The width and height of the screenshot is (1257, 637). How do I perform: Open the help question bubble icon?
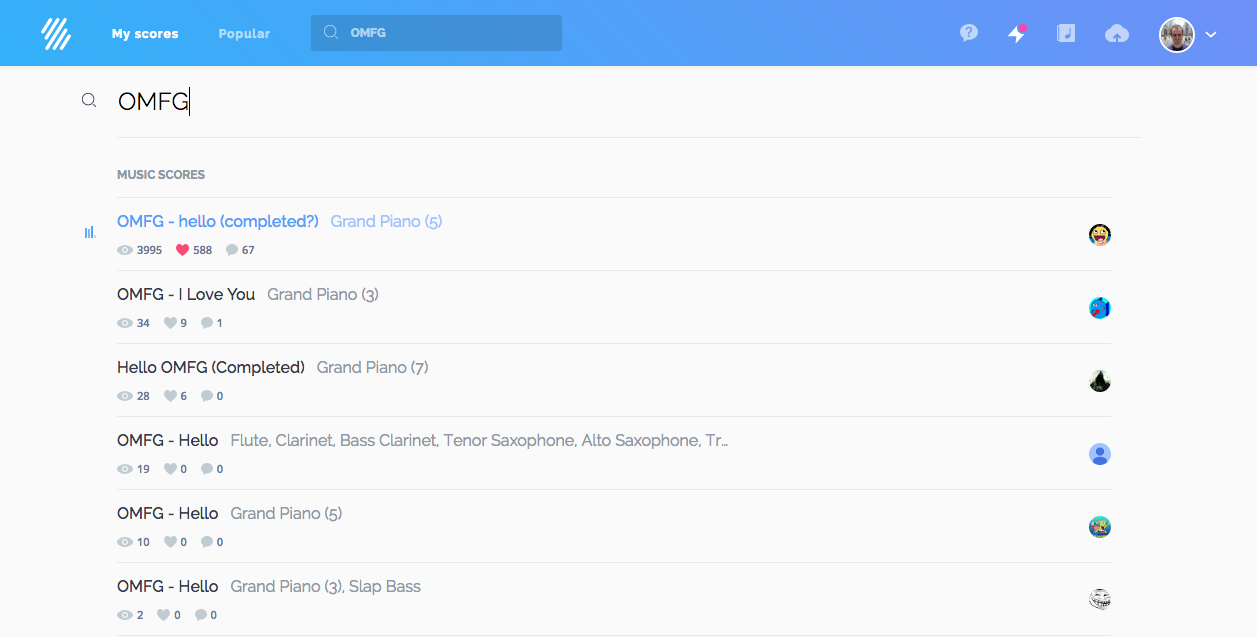(968, 33)
